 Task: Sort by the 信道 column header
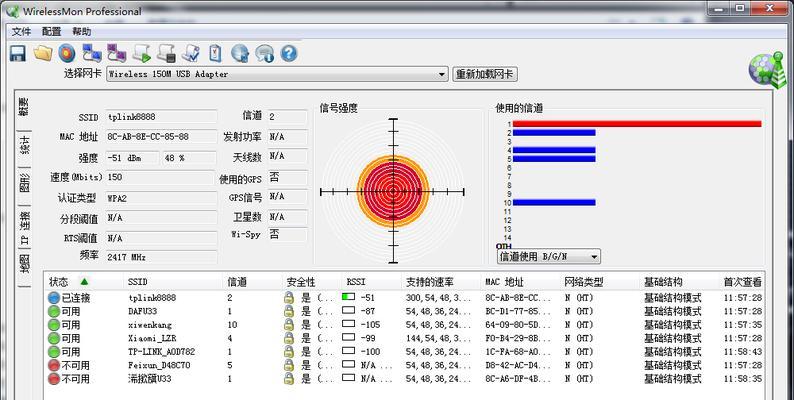[236, 282]
